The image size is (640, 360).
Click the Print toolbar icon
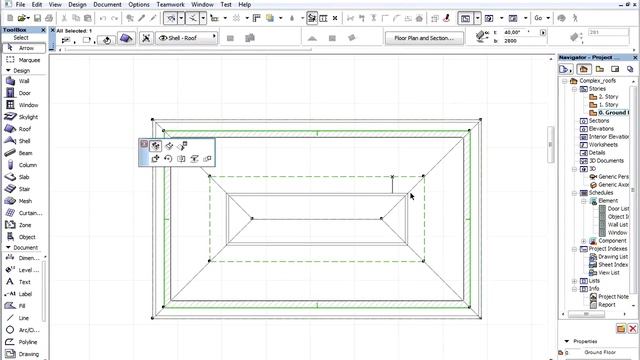(x=49, y=18)
